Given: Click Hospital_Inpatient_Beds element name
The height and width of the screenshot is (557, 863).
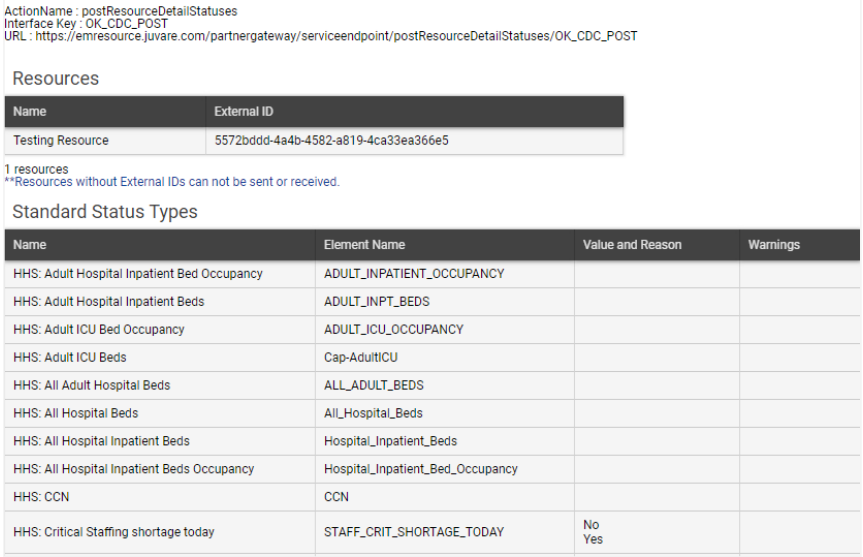Looking at the screenshot, I should (390, 441).
